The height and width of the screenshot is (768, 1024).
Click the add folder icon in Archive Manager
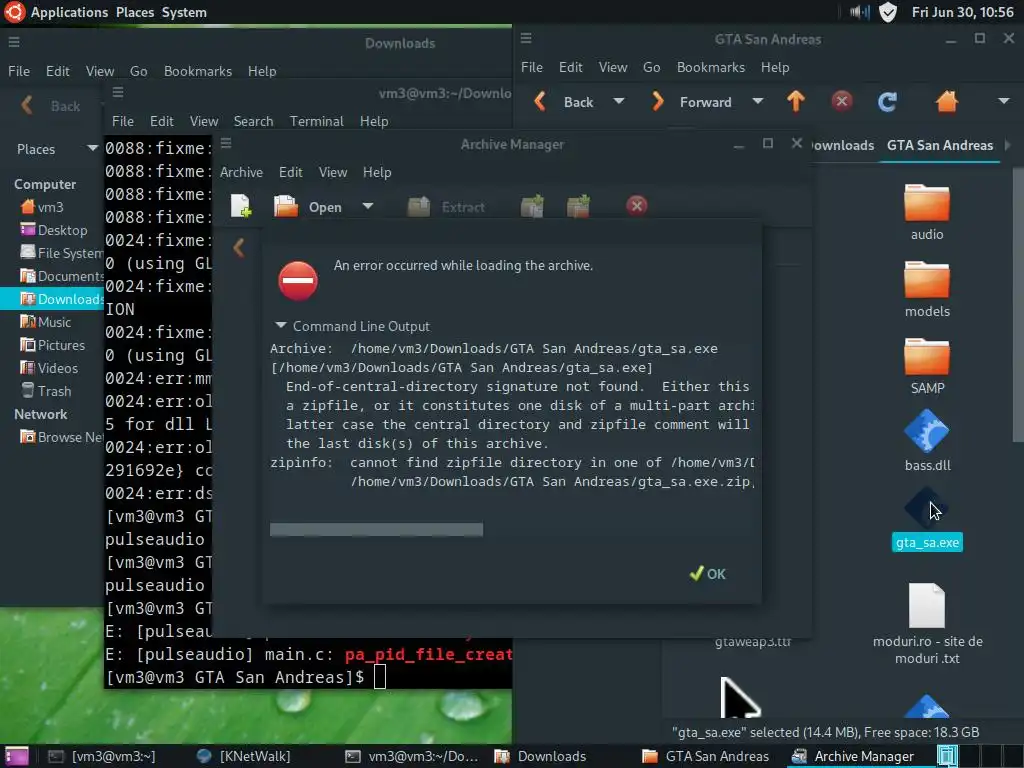[x=579, y=206]
